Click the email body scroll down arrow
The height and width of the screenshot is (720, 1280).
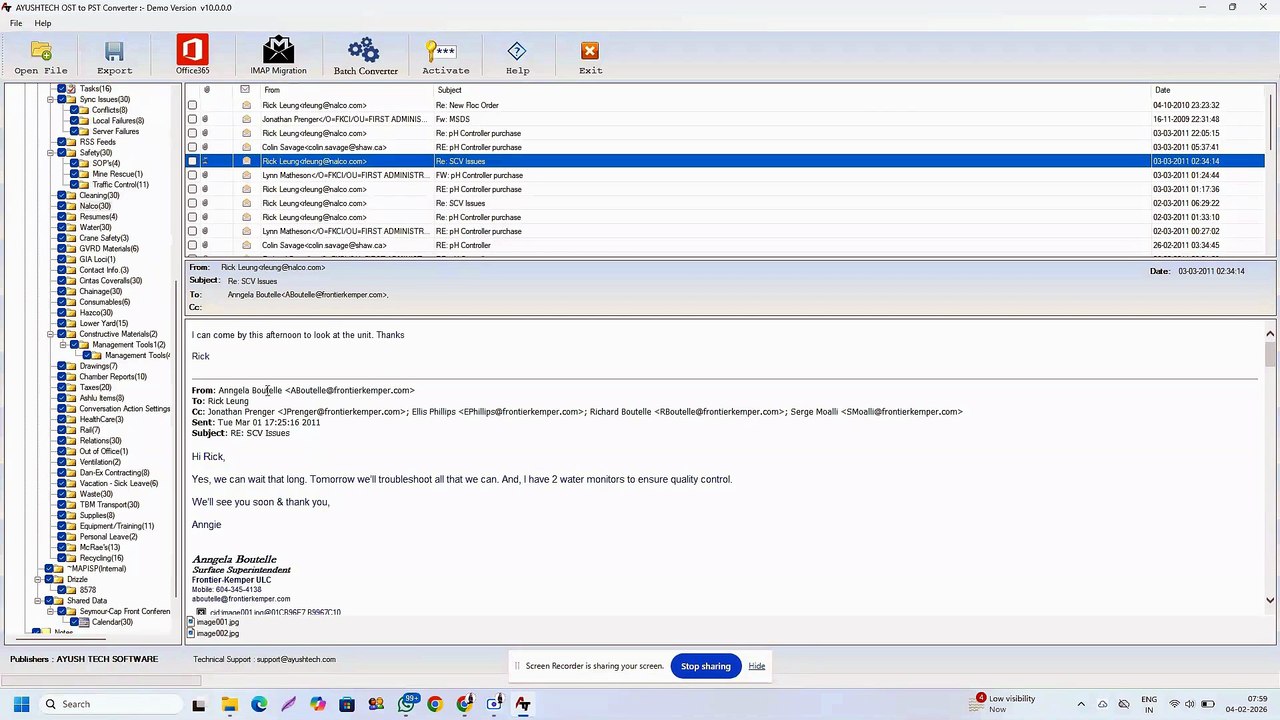(x=1270, y=600)
